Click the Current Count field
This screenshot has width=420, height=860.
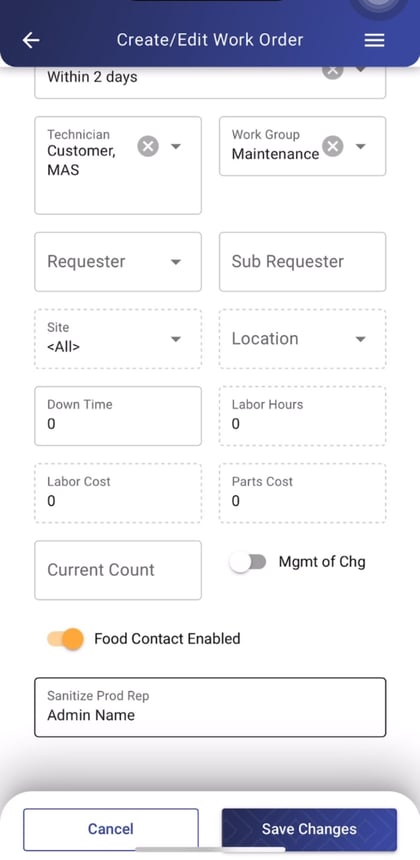118,570
